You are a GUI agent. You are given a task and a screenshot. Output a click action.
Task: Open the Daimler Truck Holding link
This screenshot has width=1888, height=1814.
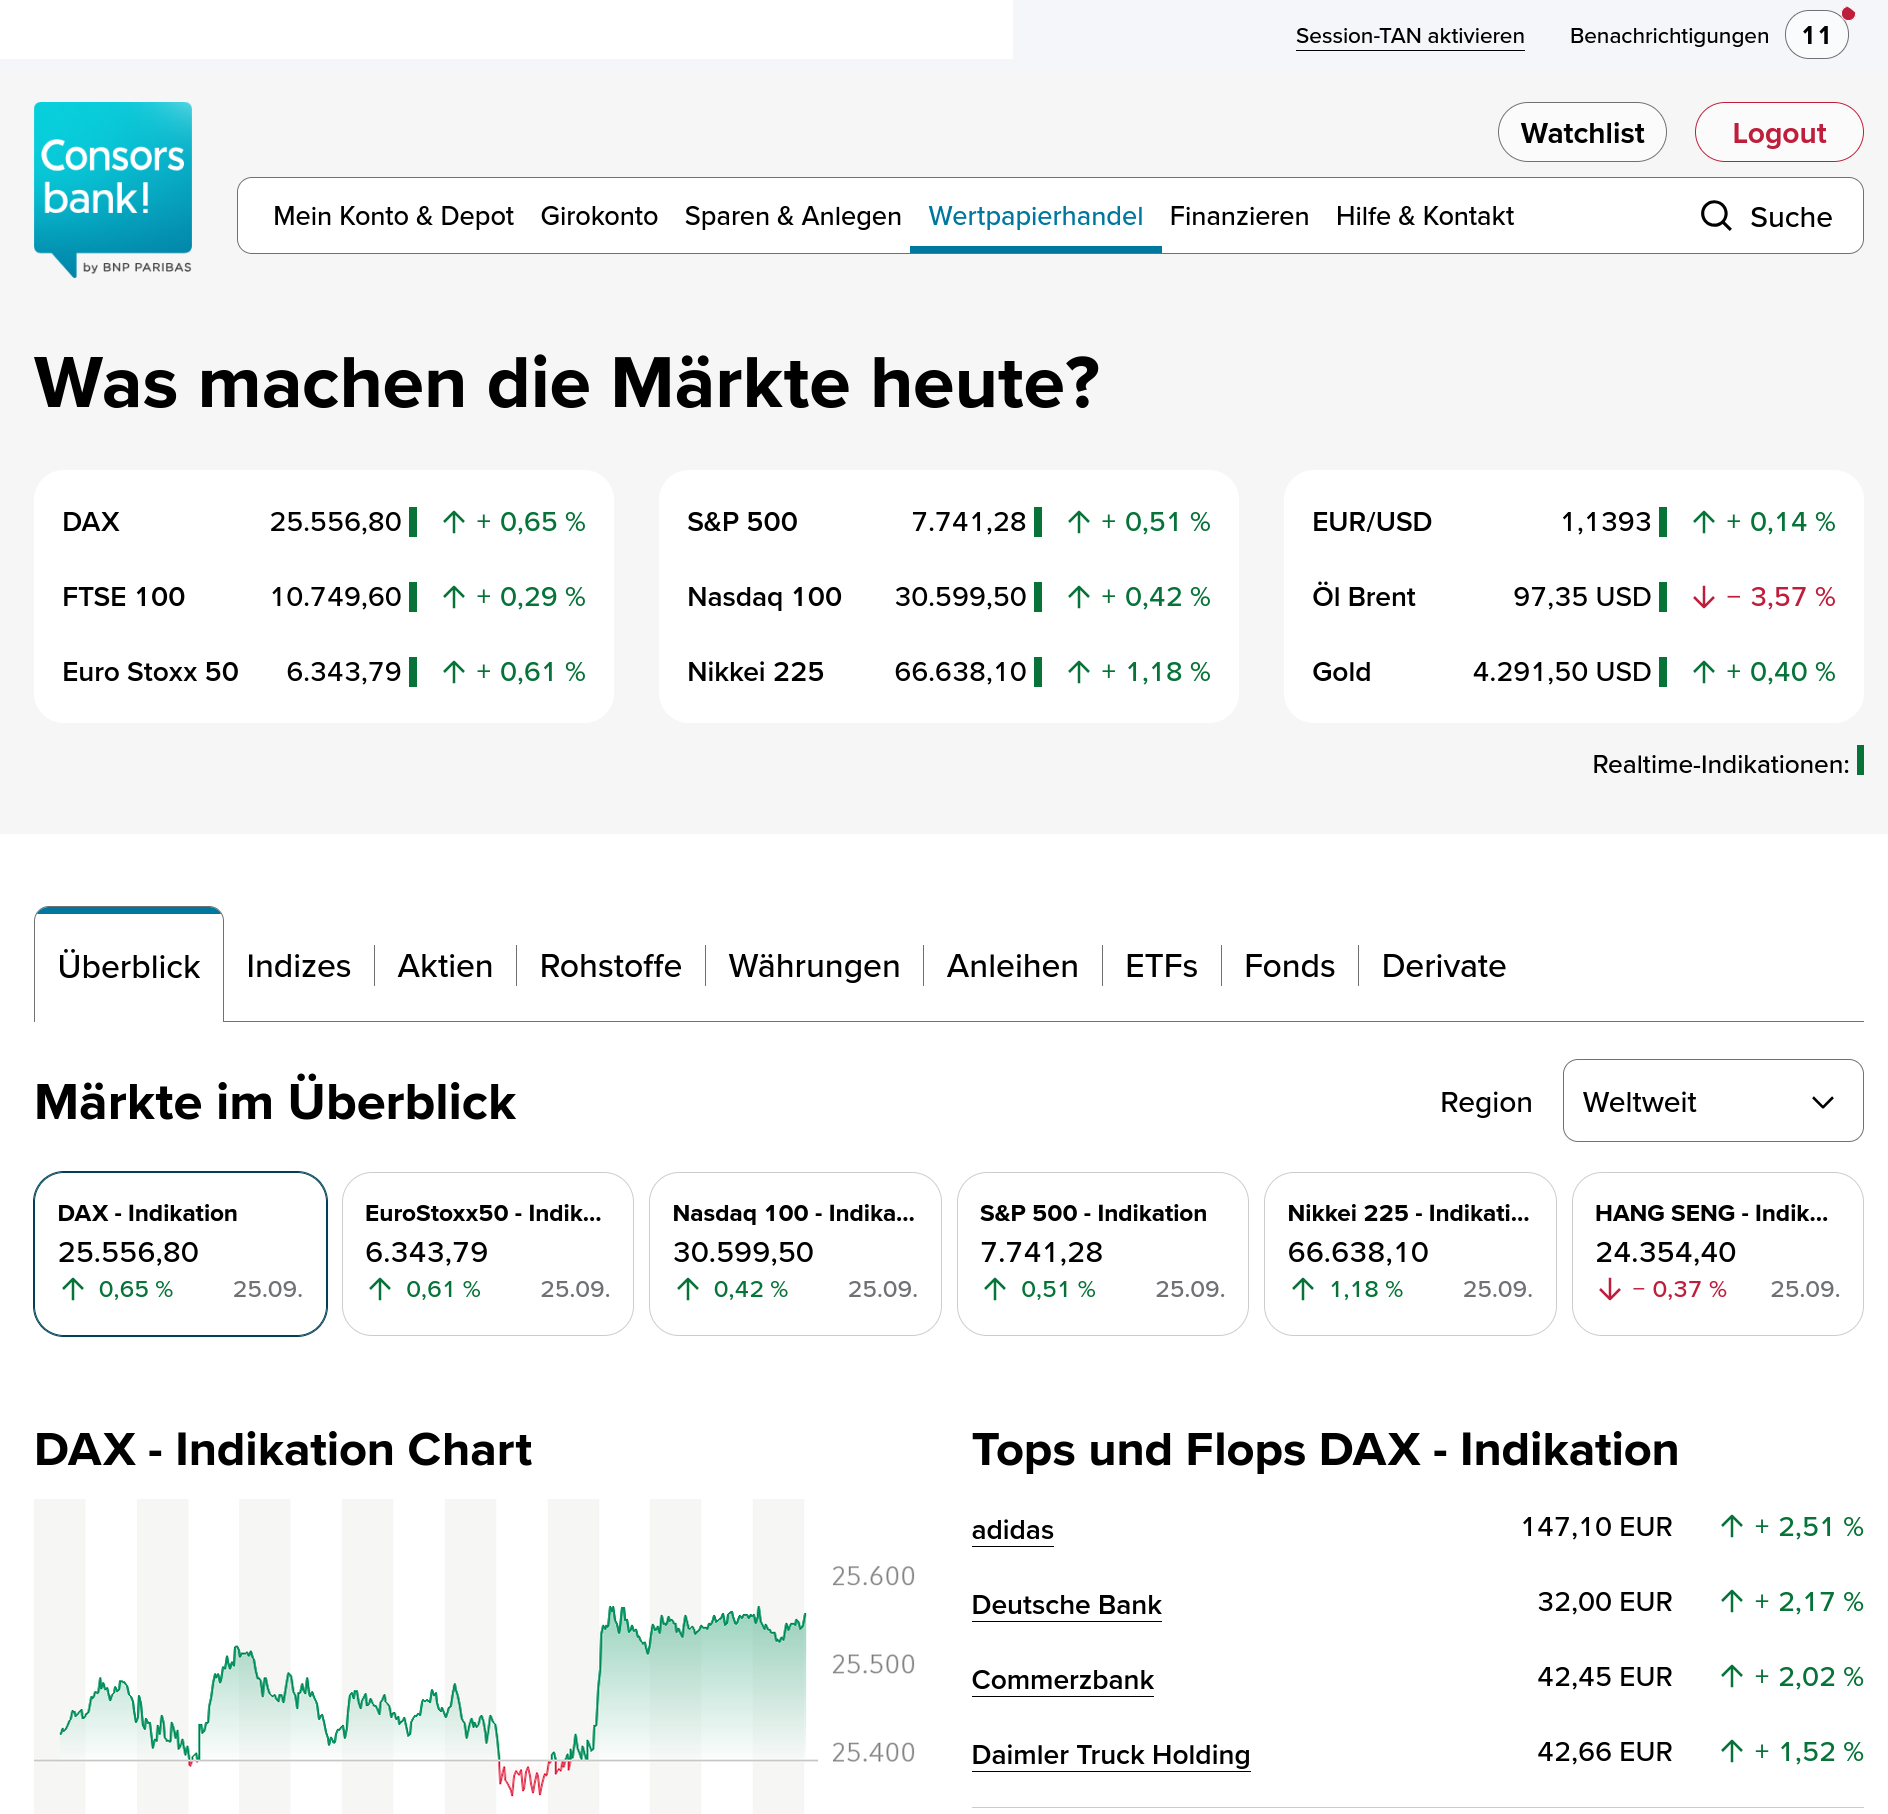click(1110, 1755)
